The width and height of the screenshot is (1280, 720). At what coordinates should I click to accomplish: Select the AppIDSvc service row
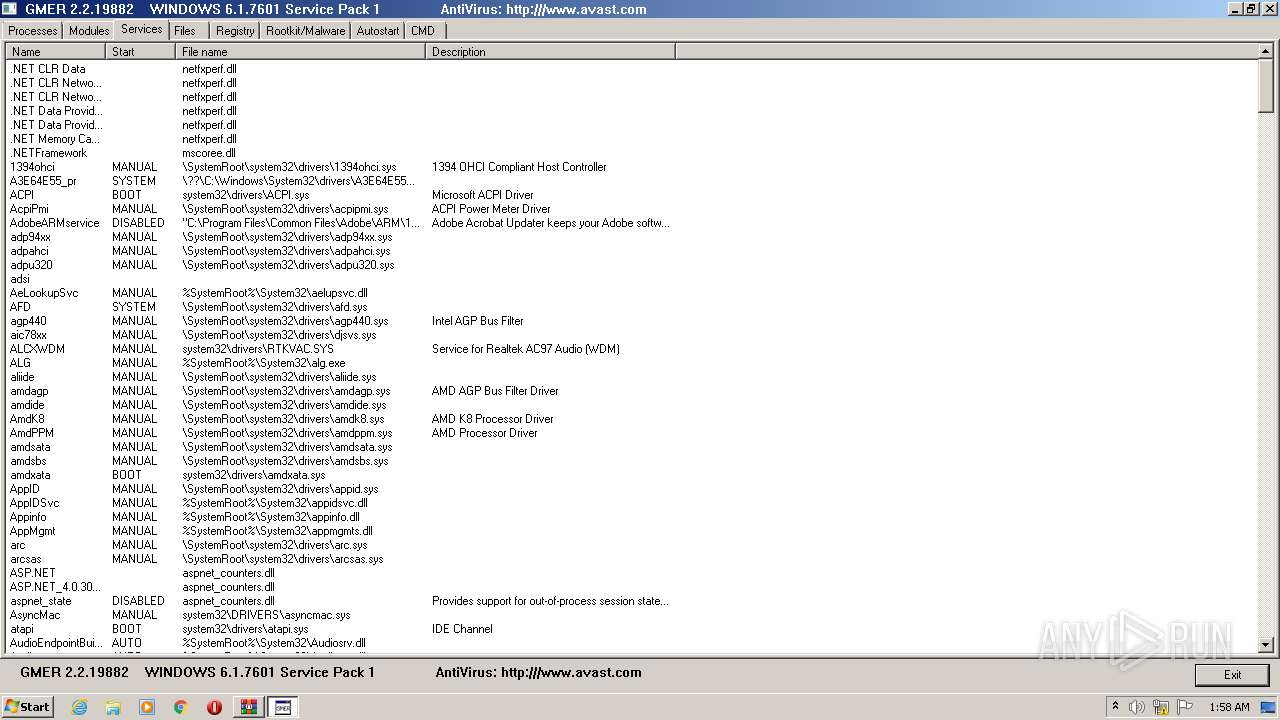340,503
